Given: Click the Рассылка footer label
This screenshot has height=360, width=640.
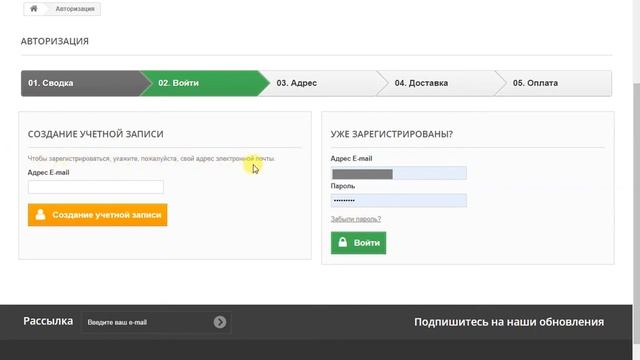Looking at the screenshot, I should [48, 321].
